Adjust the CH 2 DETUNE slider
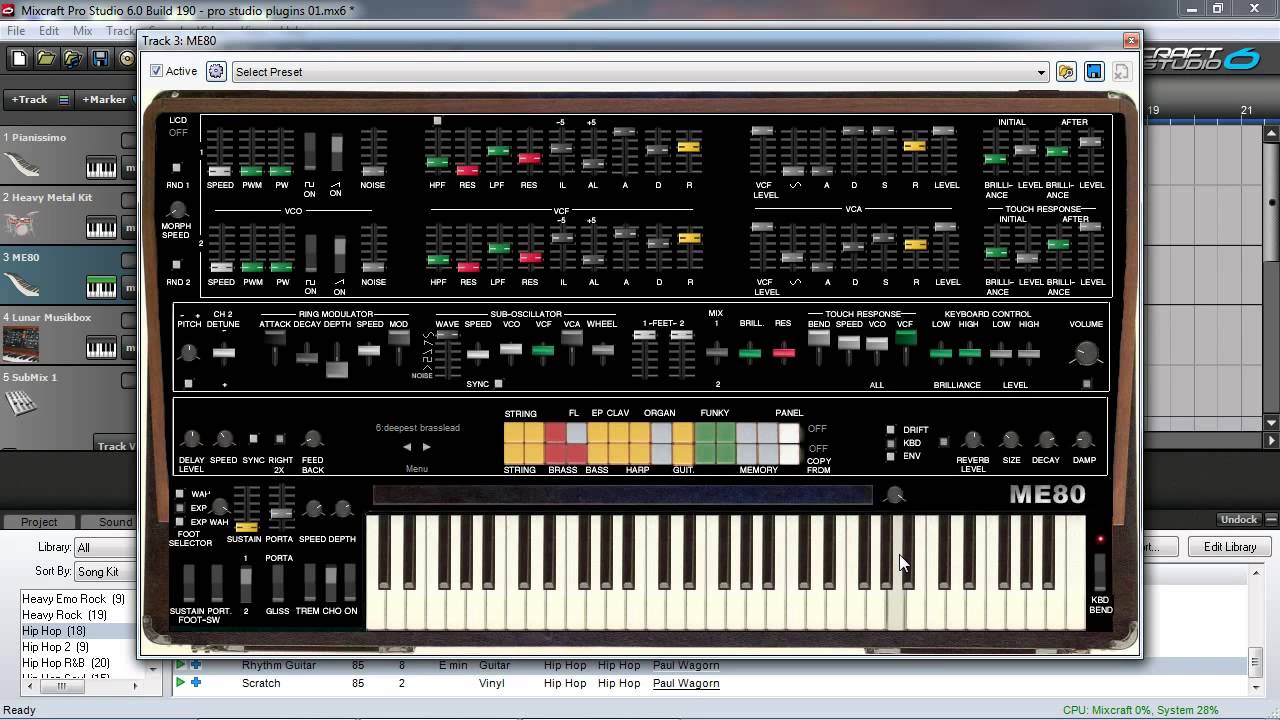 pos(225,353)
